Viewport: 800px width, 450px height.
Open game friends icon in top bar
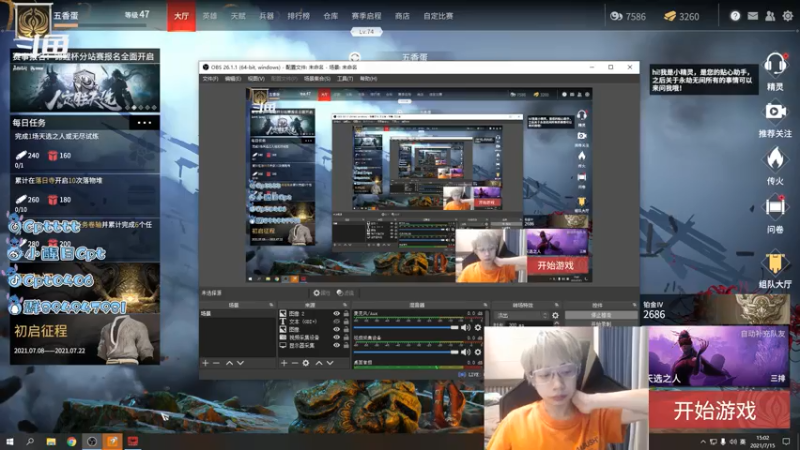coord(770,16)
